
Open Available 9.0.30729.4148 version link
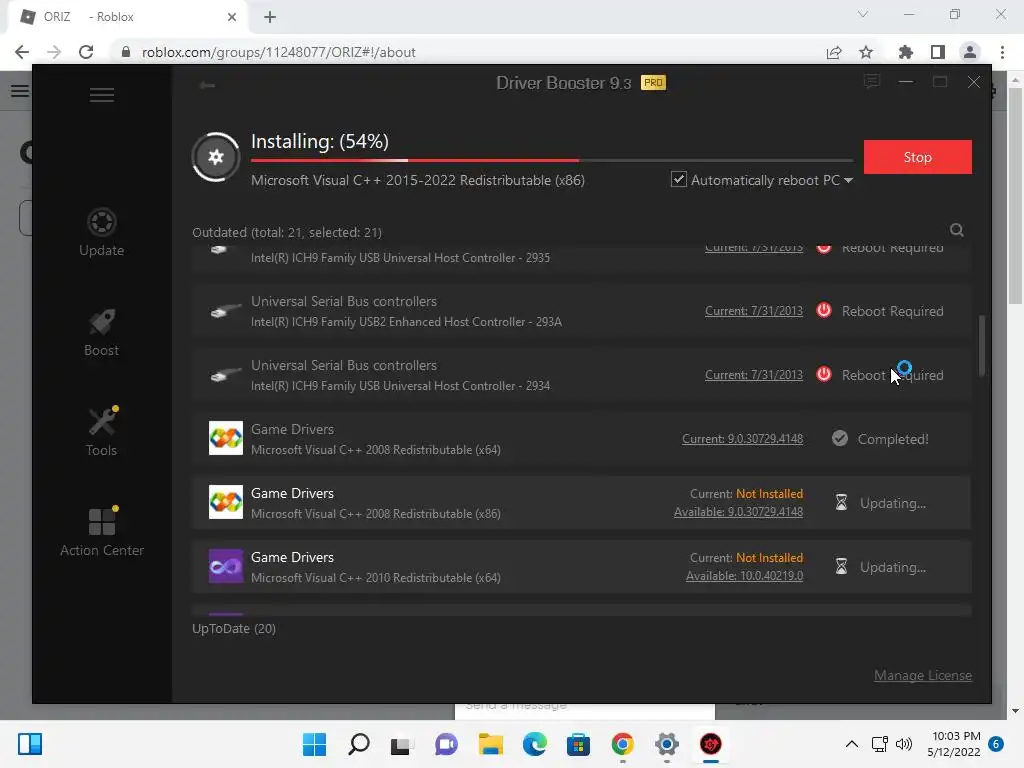coord(739,512)
